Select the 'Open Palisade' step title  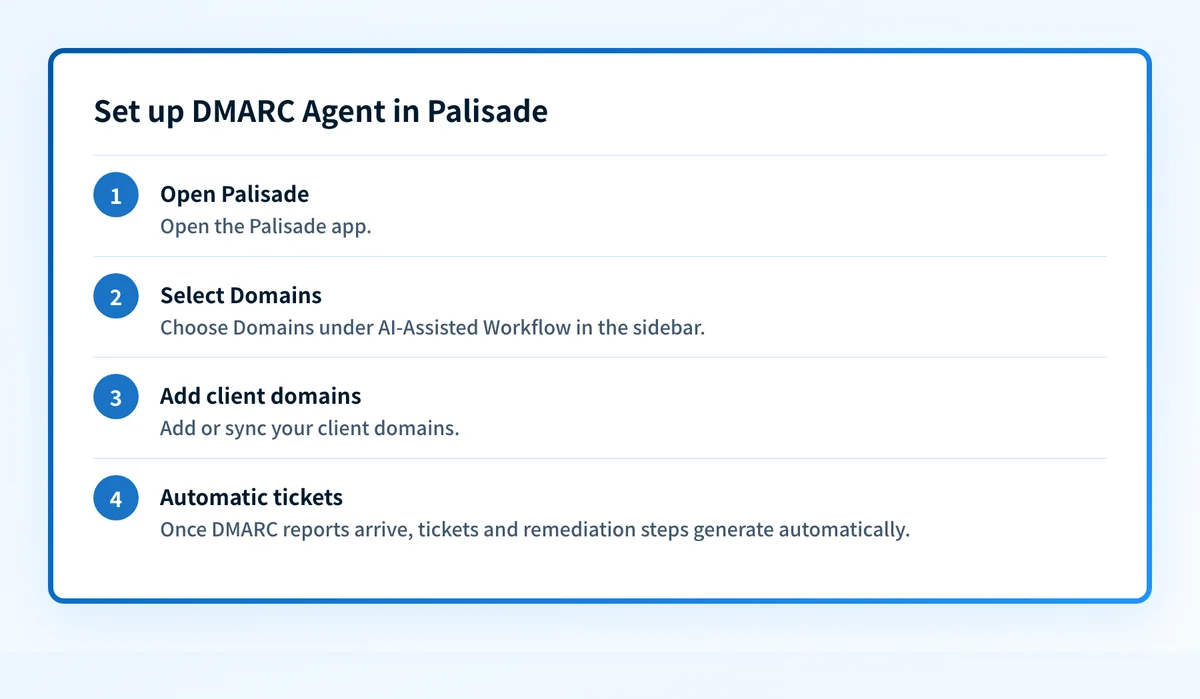point(234,194)
